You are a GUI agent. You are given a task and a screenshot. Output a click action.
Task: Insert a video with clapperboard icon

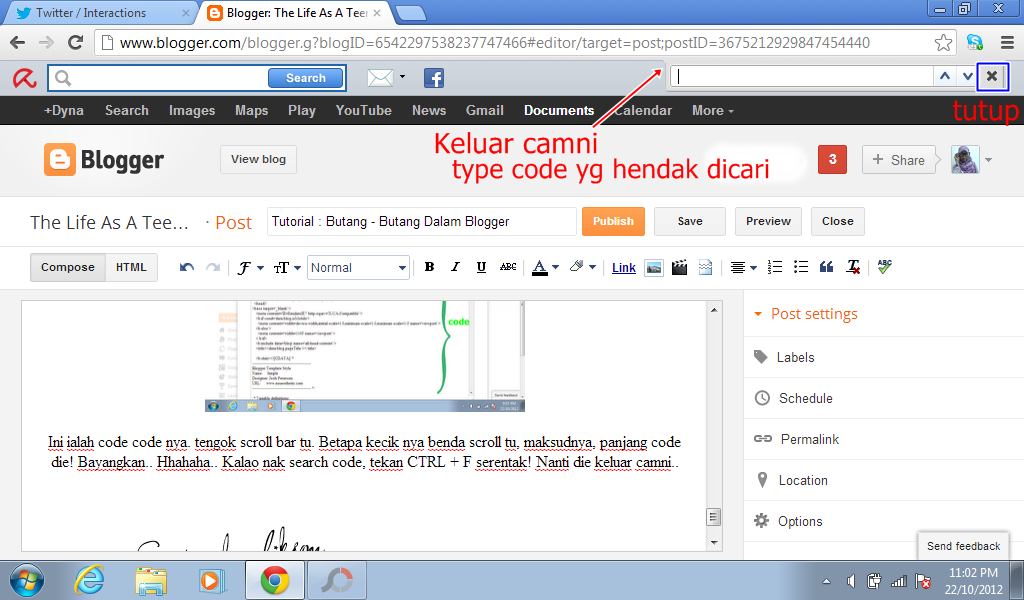(679, 267)
